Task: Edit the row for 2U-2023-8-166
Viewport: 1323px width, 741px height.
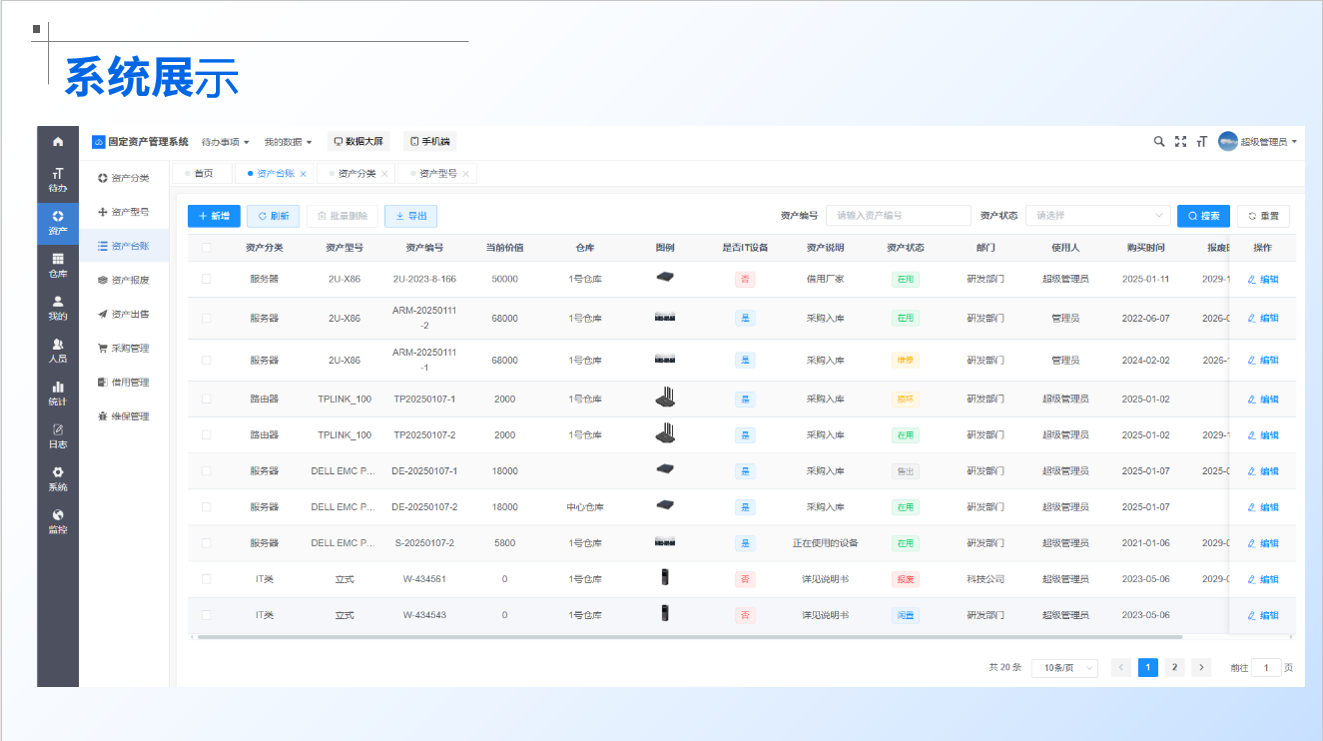Action: click(1264, 279)
